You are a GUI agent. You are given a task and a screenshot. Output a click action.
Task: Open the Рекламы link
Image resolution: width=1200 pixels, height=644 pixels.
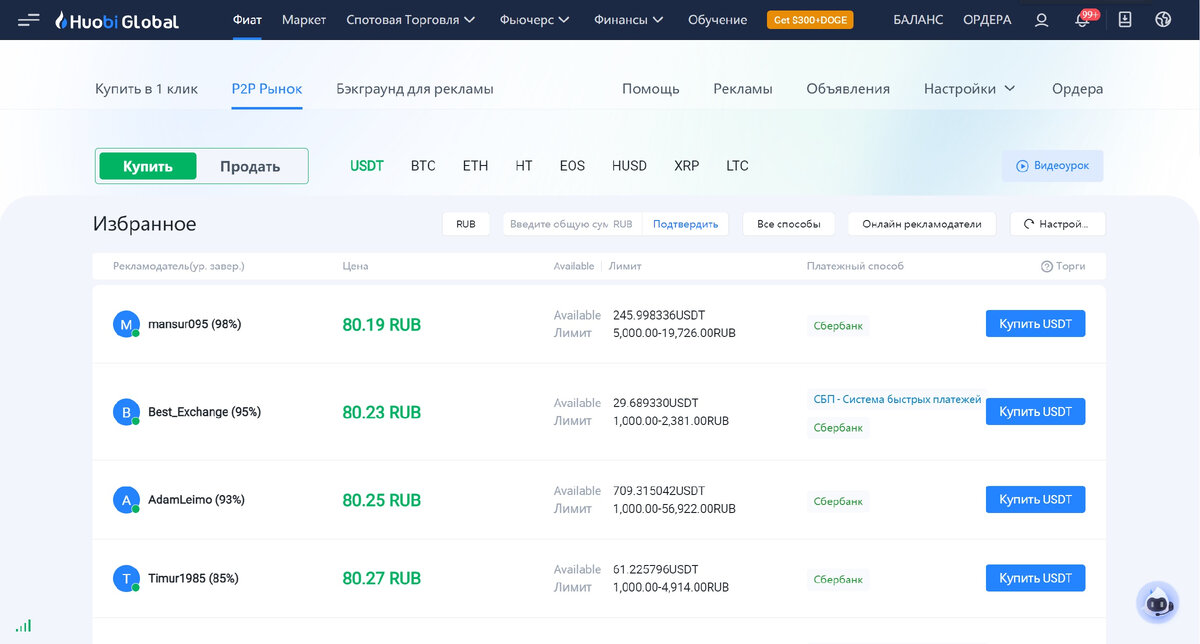coord(743,88)
